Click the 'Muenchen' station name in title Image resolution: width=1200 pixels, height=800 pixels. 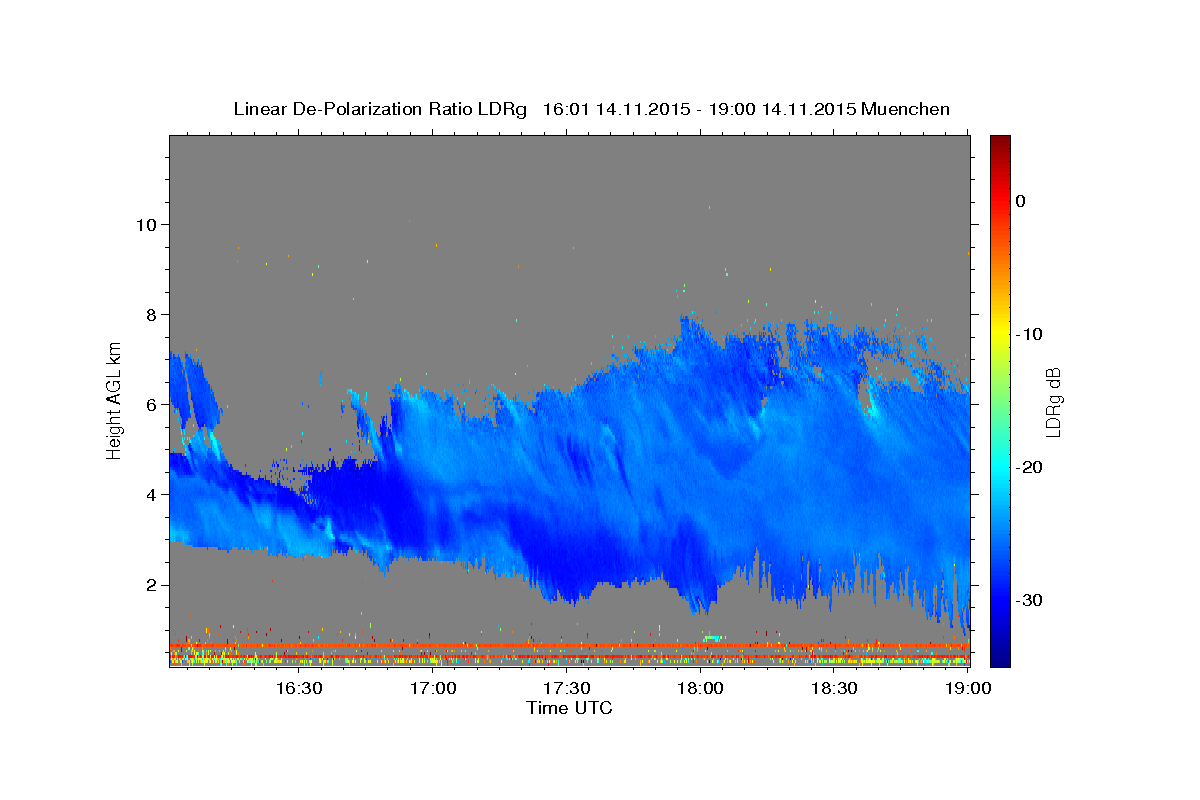(x=905, y=109)
